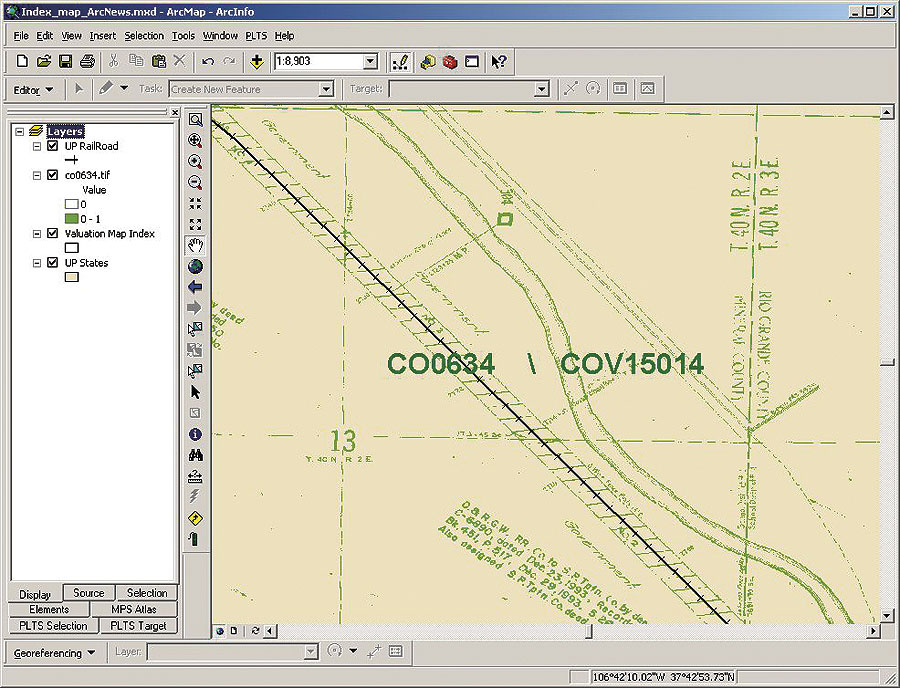Open the File menu

tap(21, 36)
